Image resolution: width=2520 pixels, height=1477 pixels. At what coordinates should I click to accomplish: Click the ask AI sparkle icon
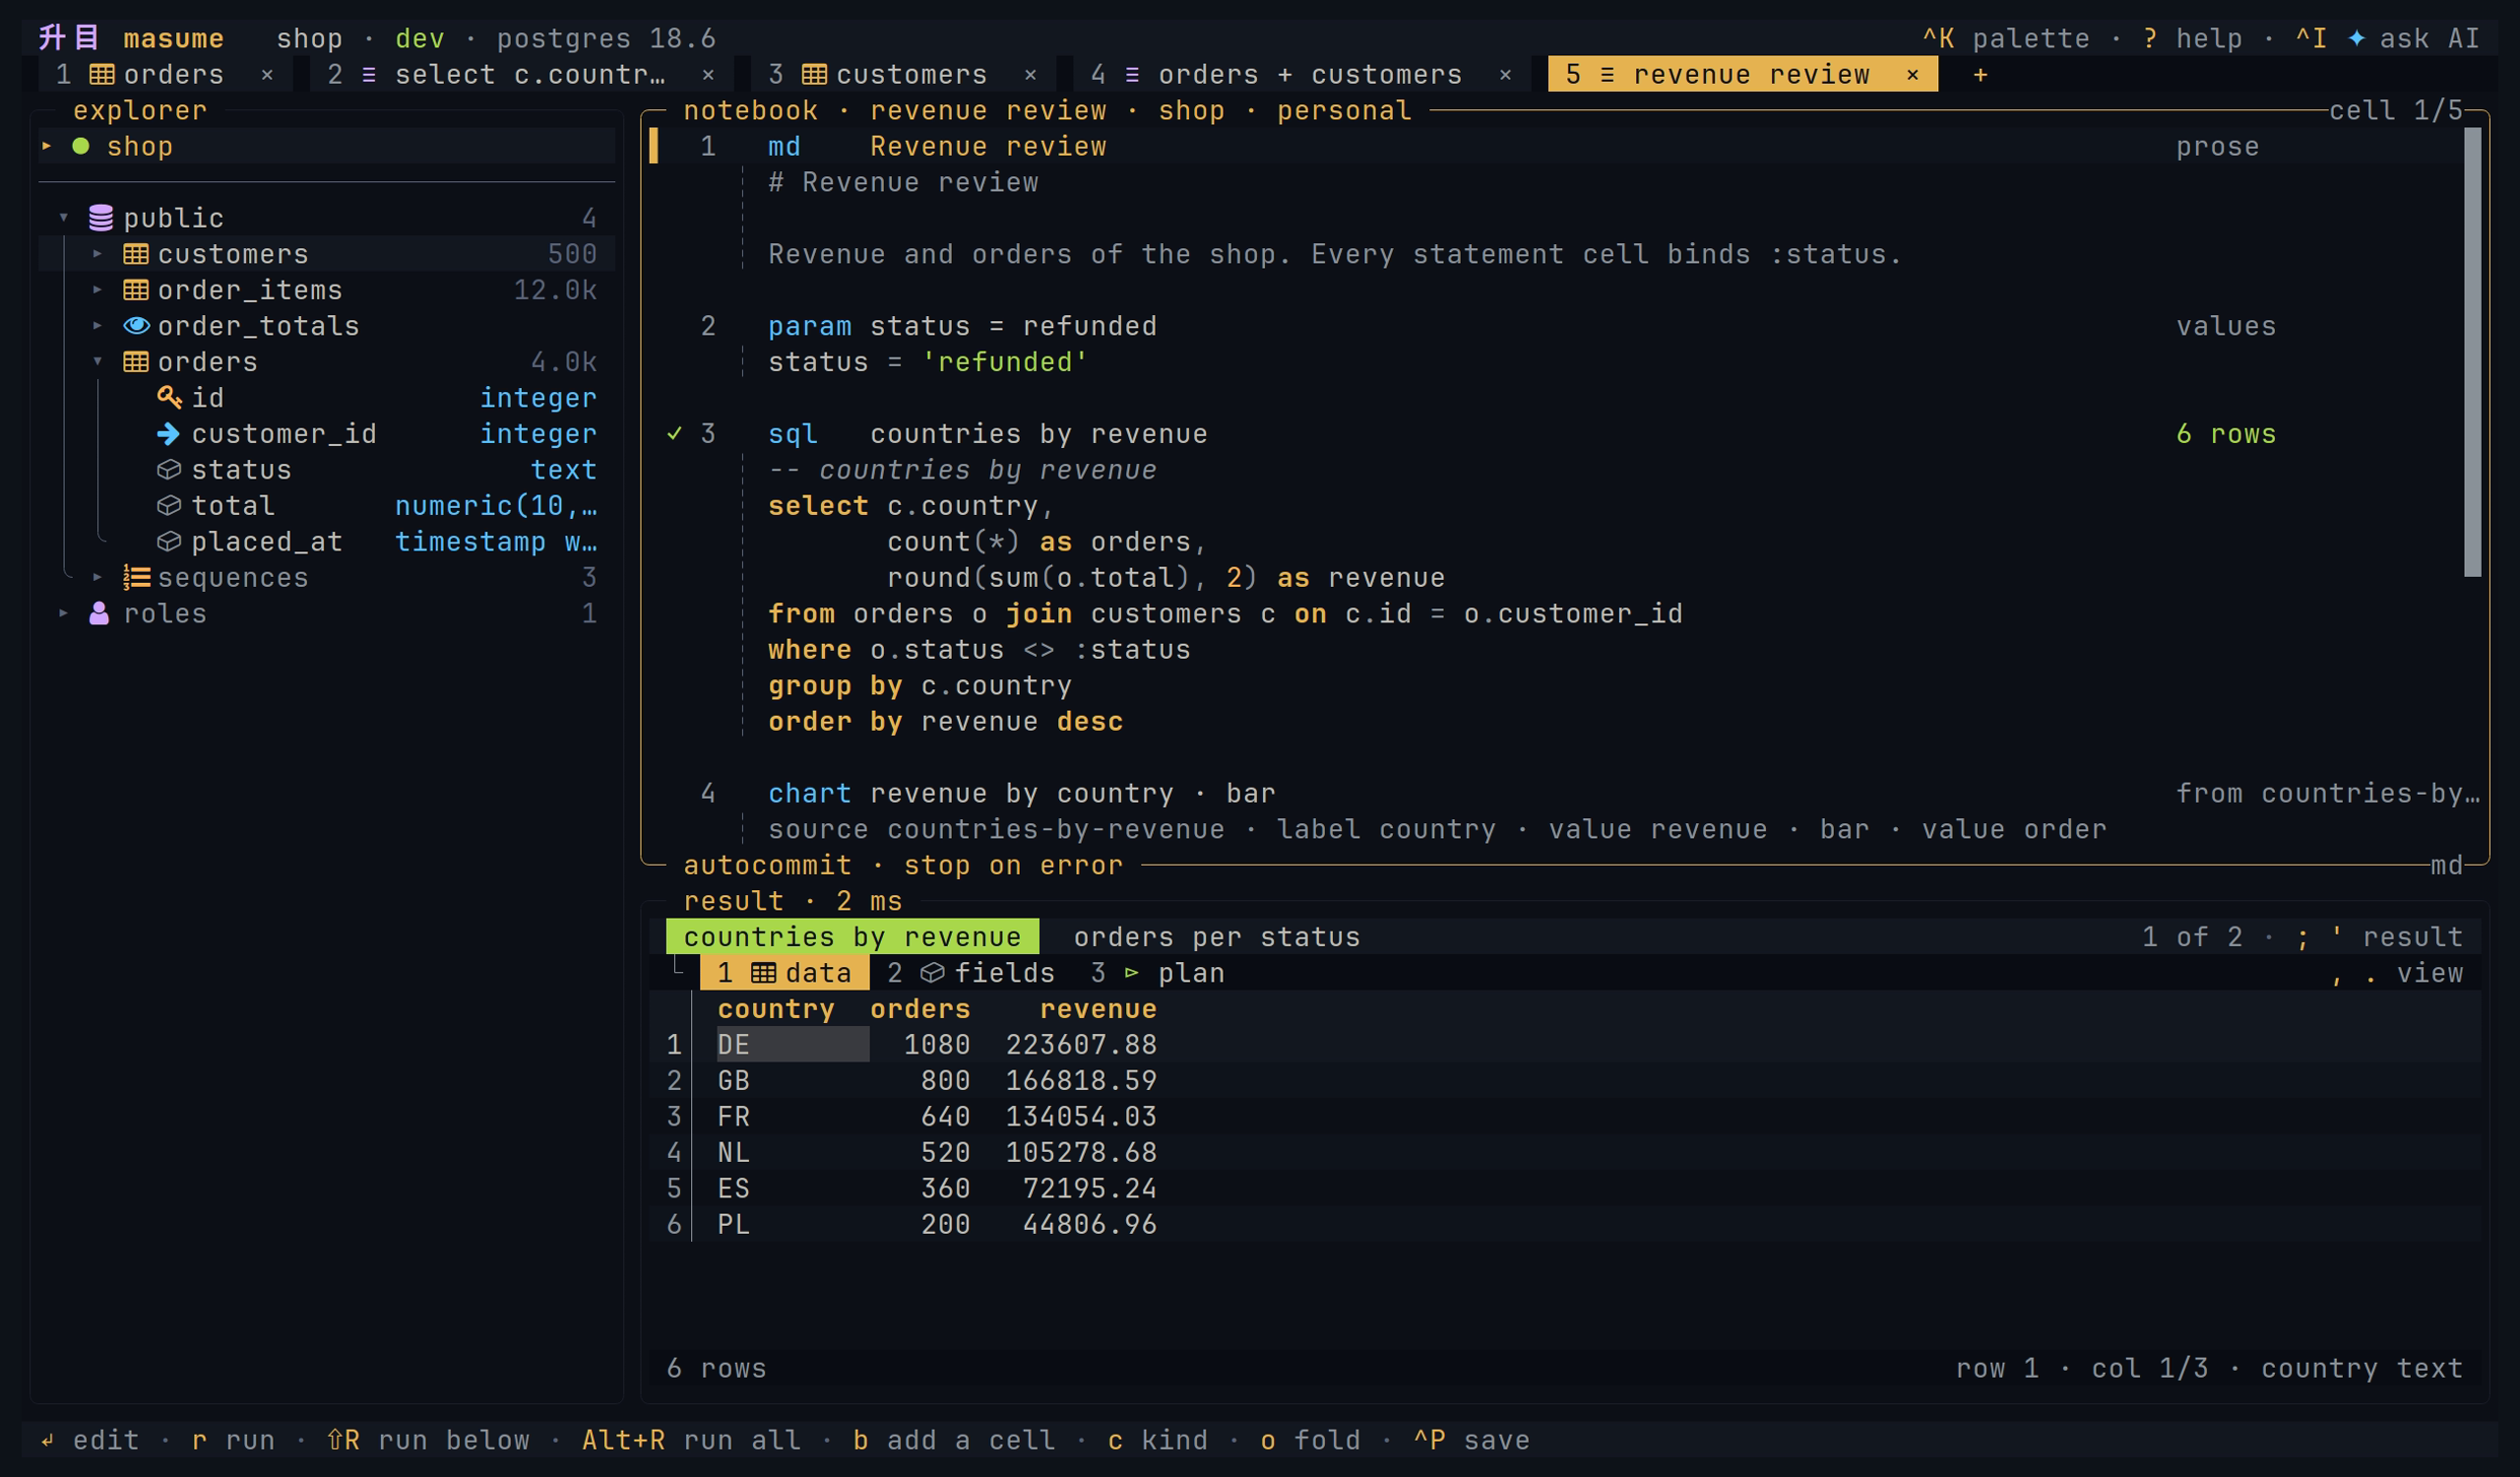[x=2356, y=38]
